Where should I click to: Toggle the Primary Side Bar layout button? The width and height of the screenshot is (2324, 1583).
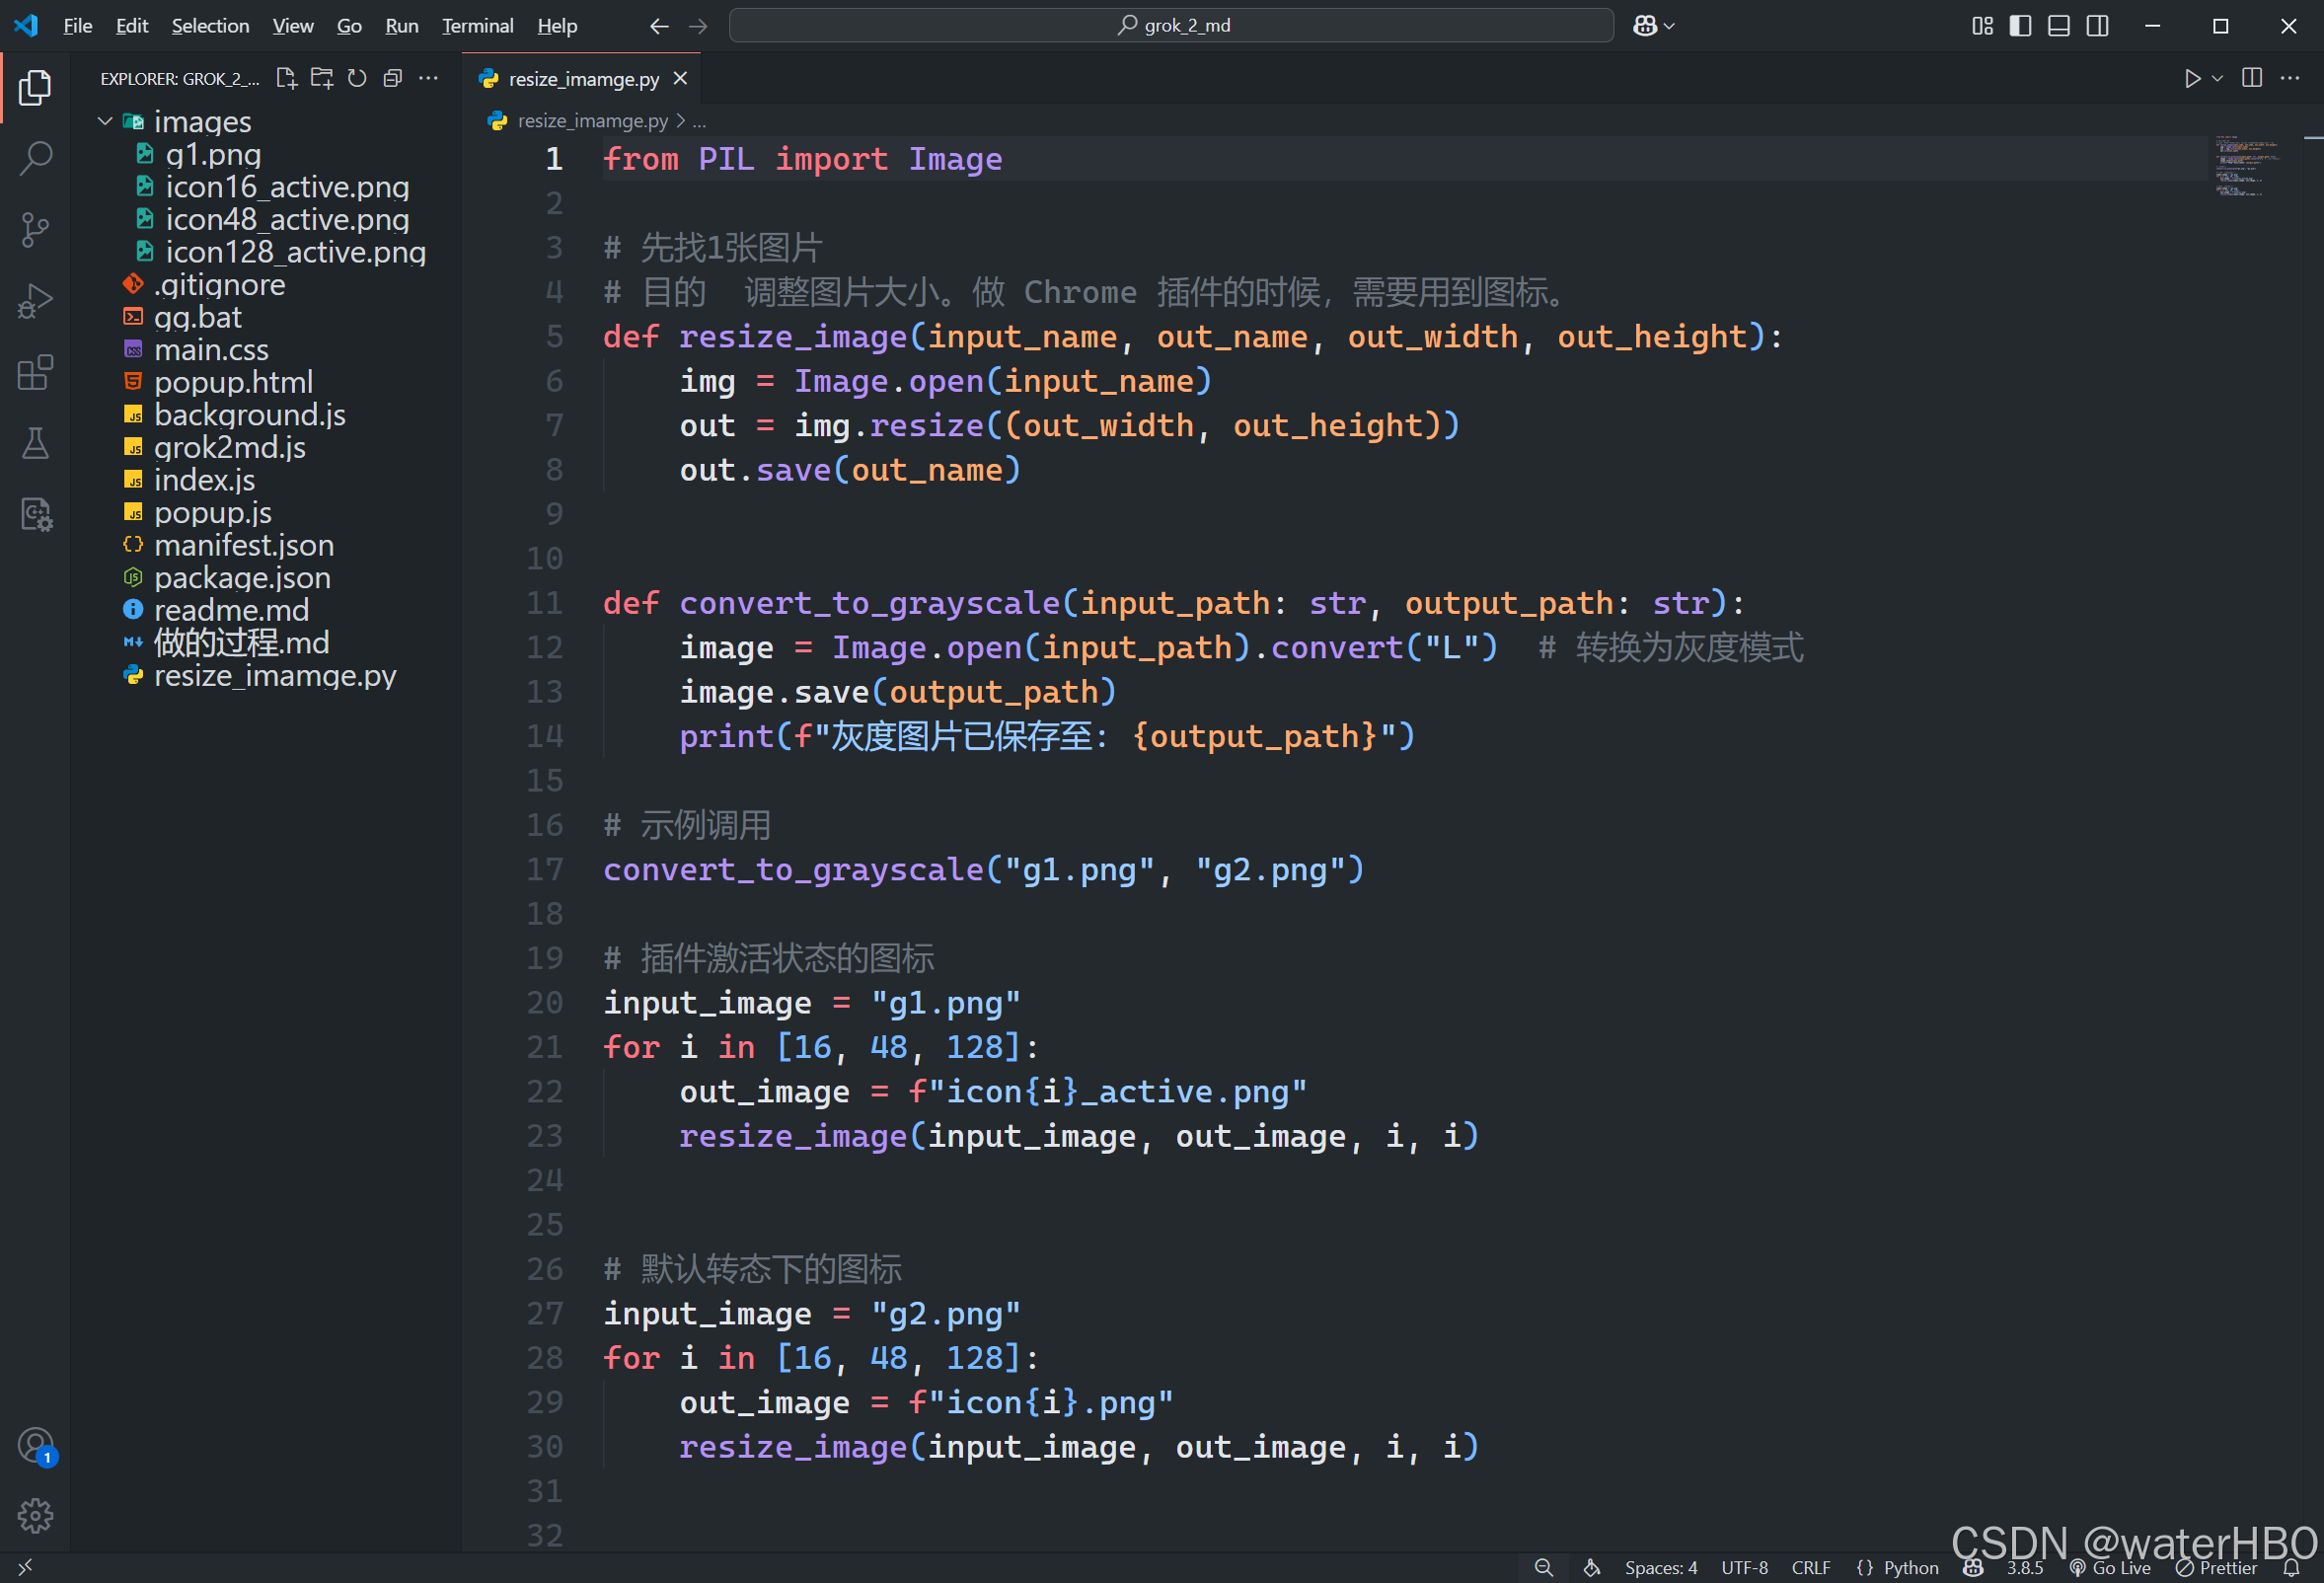pyautogui.click(x=2020, y=26)
